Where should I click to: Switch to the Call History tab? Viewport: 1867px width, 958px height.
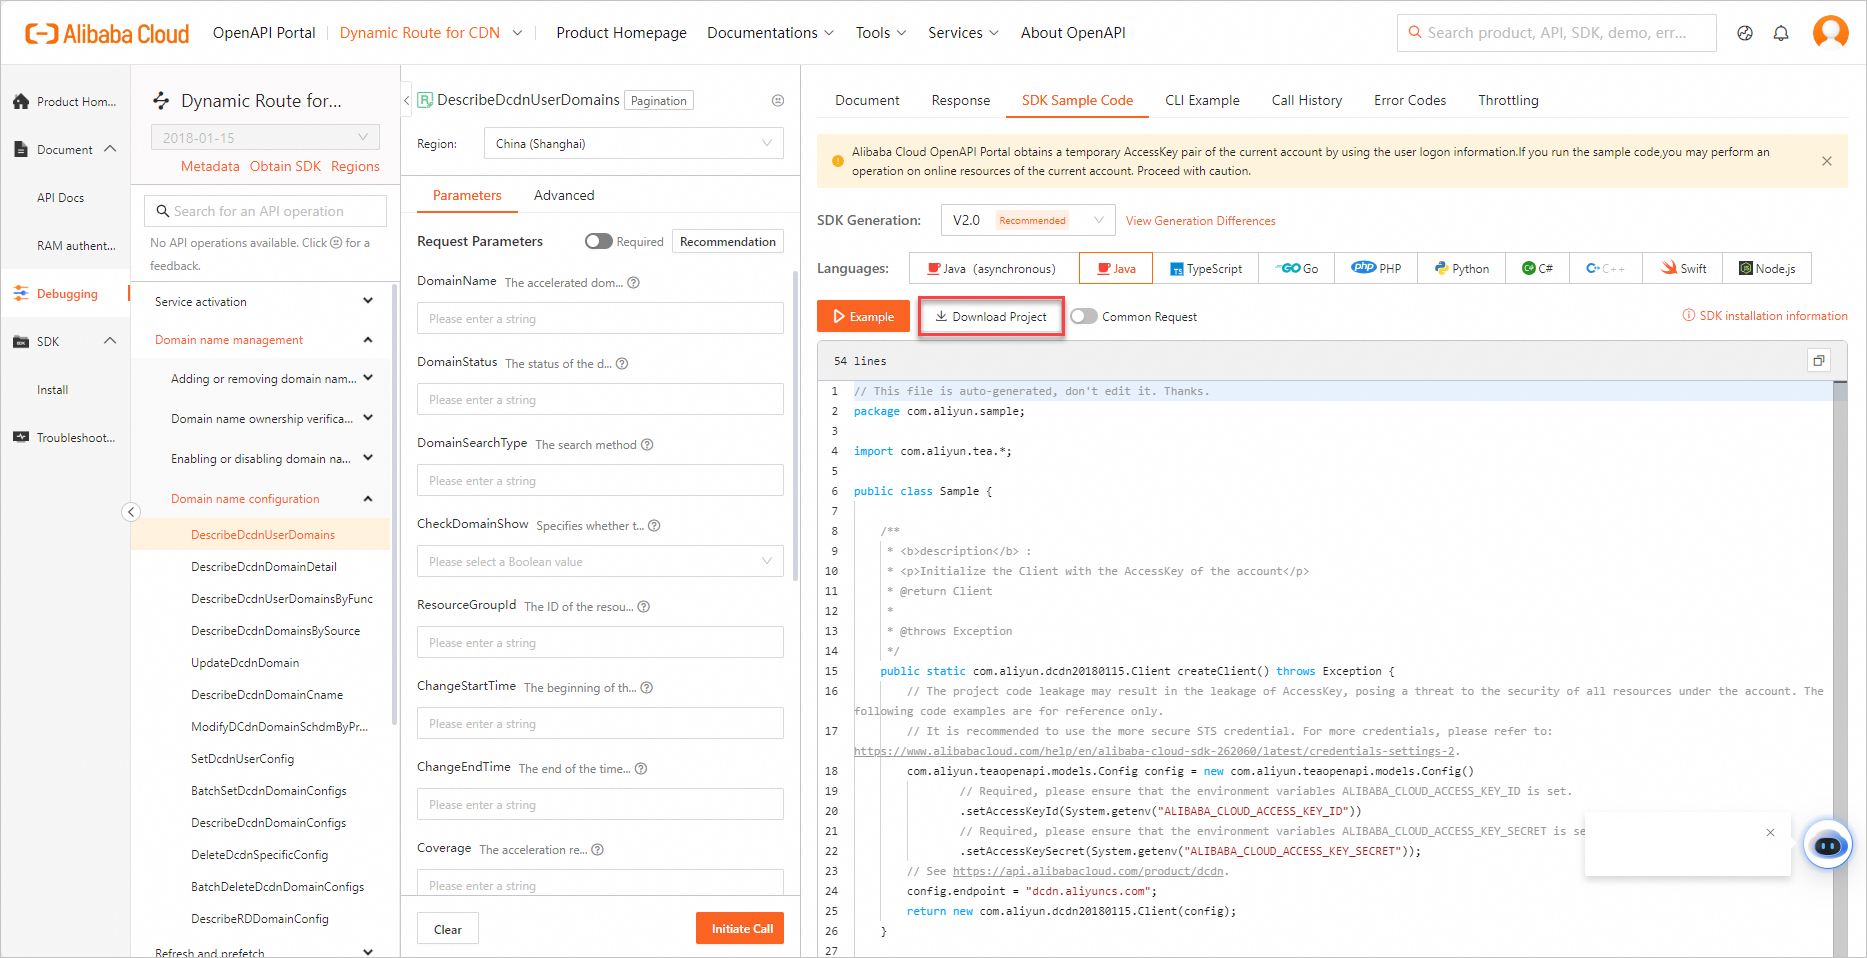1307,100
